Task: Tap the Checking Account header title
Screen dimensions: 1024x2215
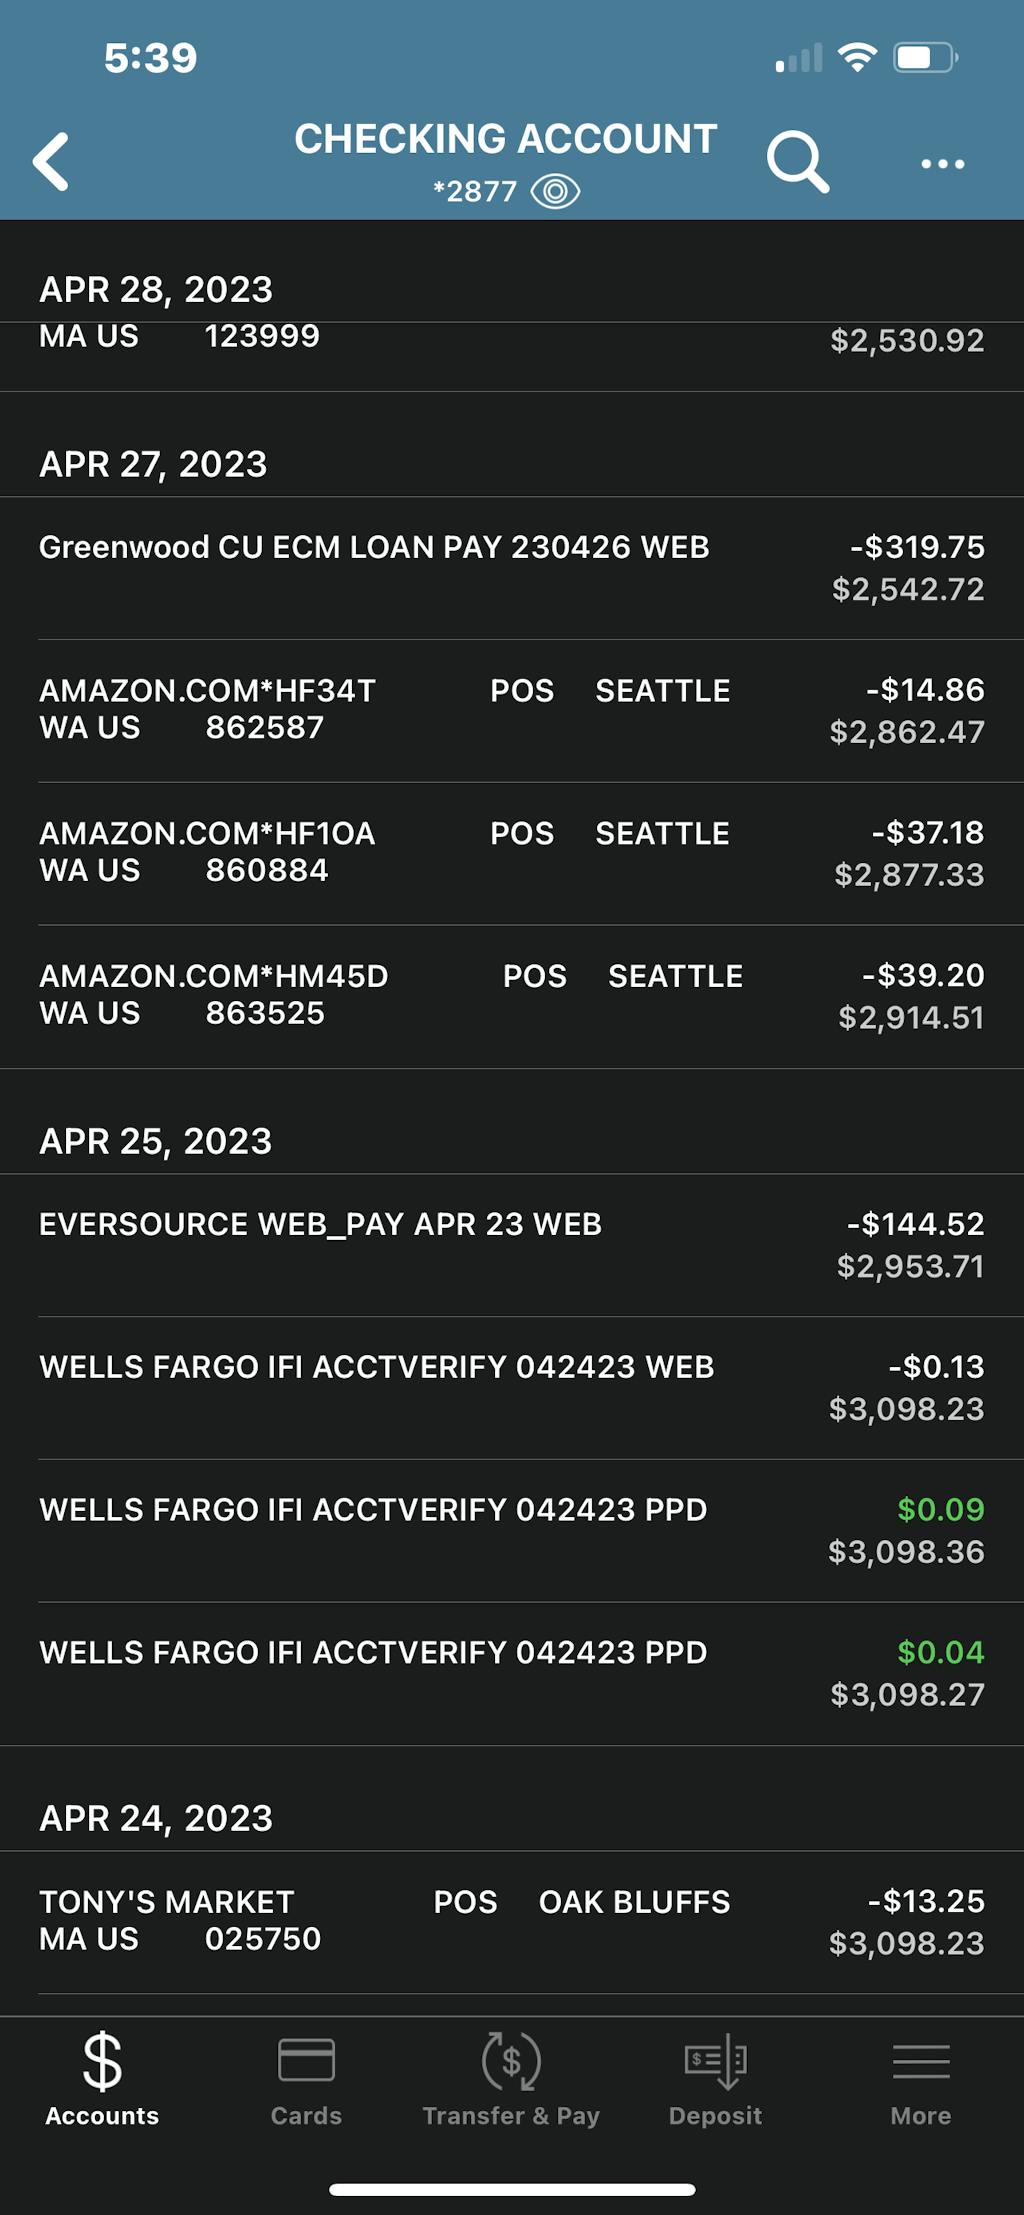Action: (x=505, y=139)
